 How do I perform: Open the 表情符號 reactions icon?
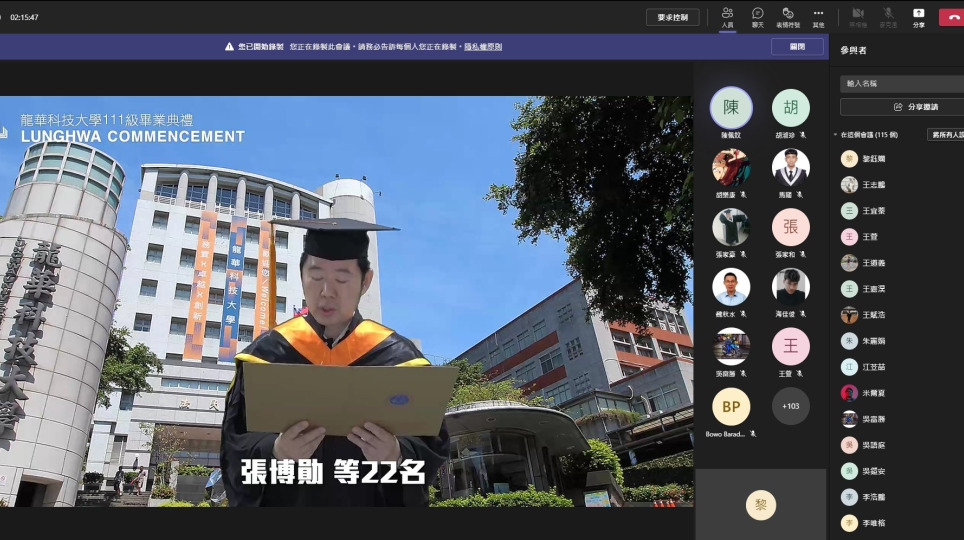pyautogui.click(x=788, y=17)
